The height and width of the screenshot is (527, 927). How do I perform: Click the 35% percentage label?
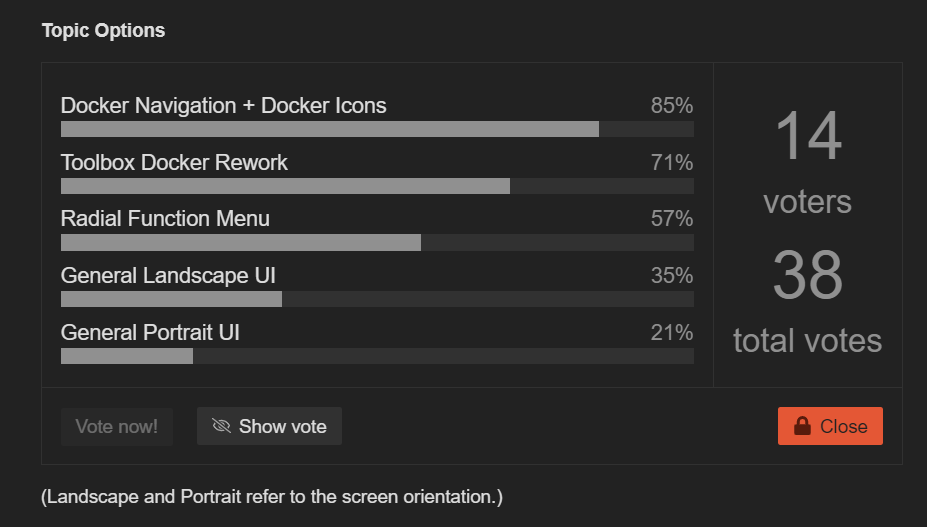pyautogui.click(x=671, y=275)
